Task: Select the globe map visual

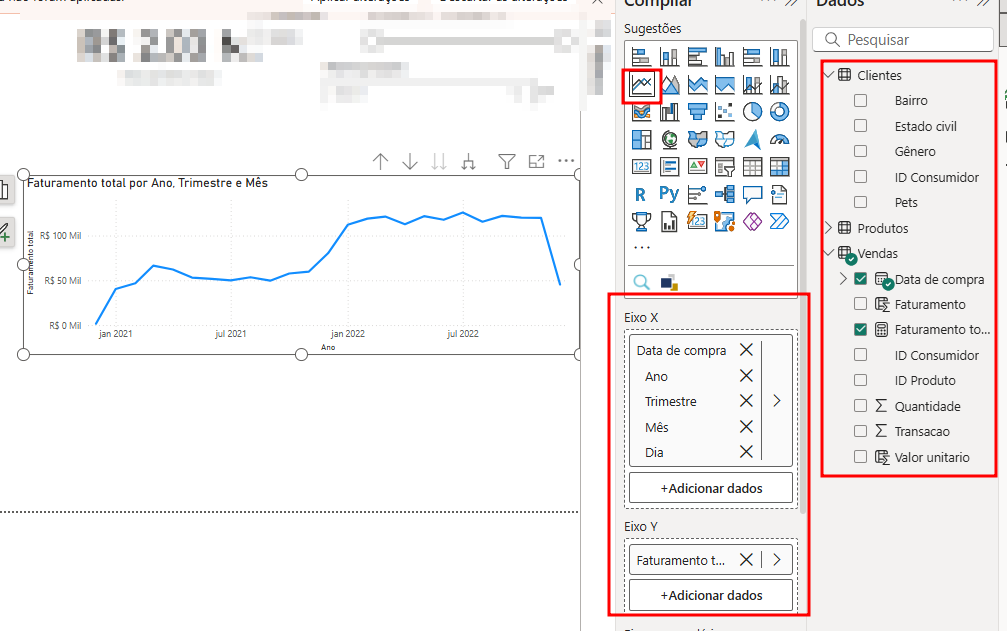Action: tap(669, 139)
